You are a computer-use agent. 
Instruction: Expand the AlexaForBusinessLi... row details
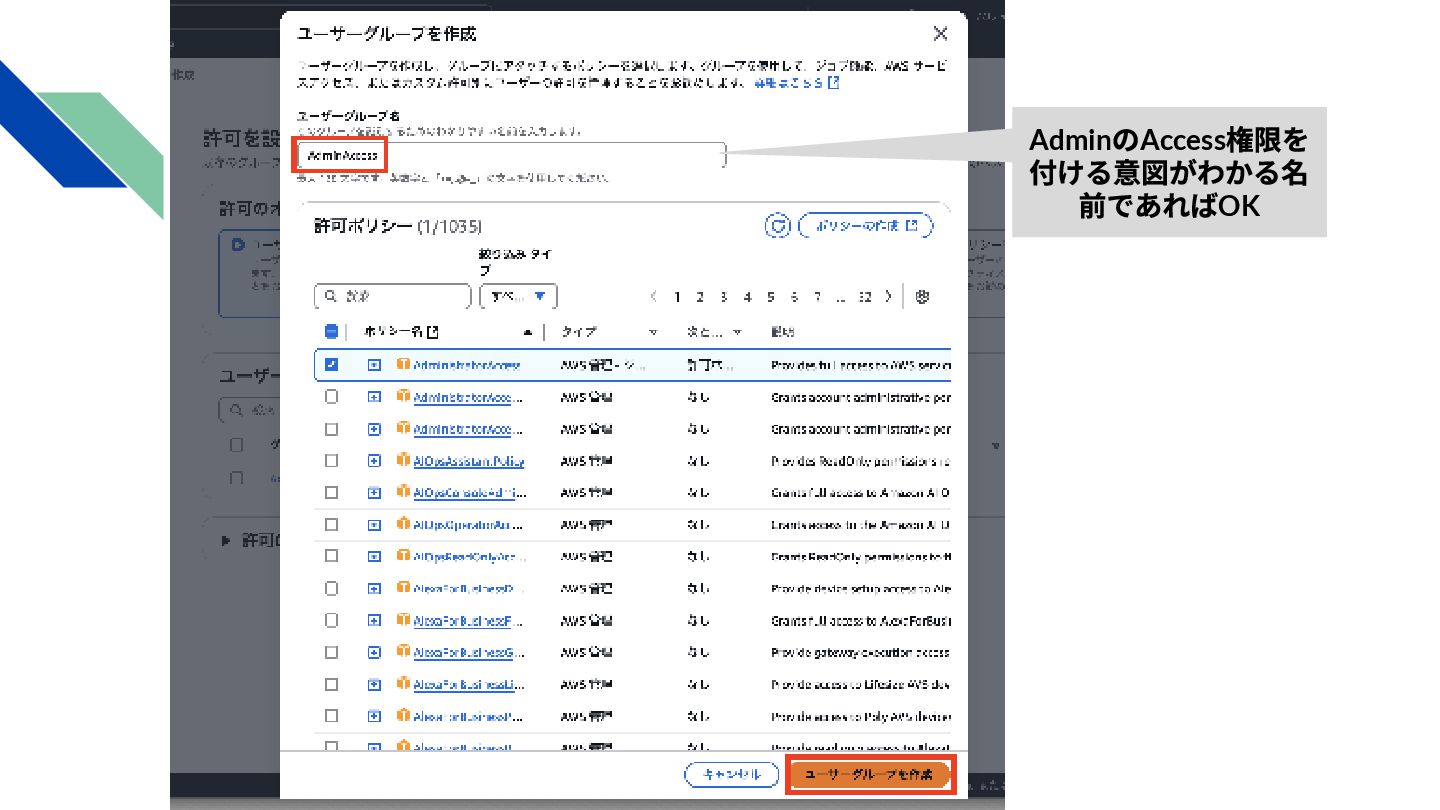coord(374,685)
